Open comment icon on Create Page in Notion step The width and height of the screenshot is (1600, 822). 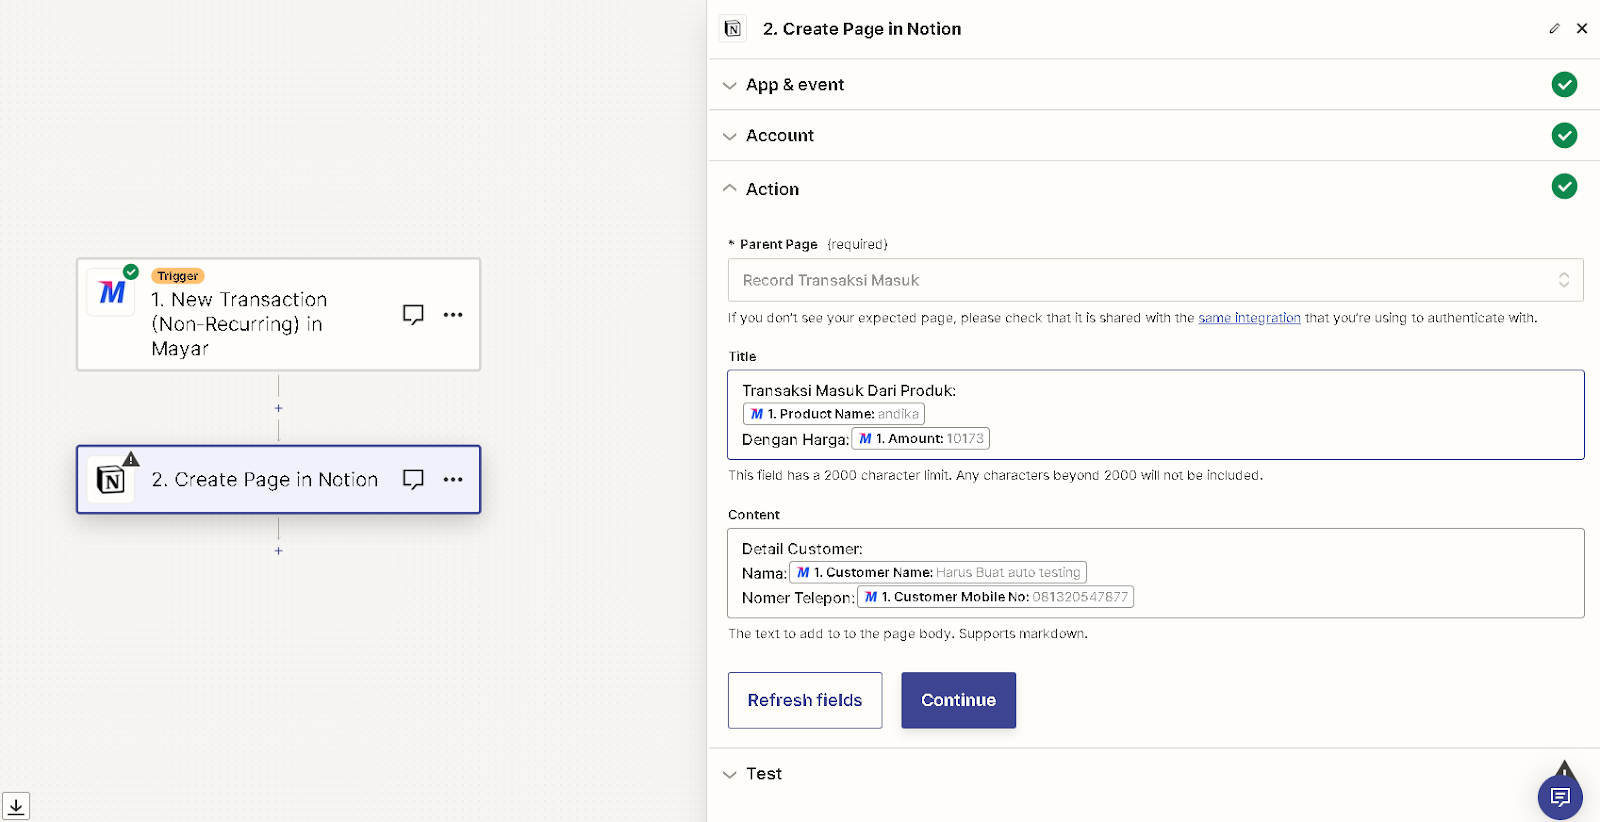(x=413, y=480)
